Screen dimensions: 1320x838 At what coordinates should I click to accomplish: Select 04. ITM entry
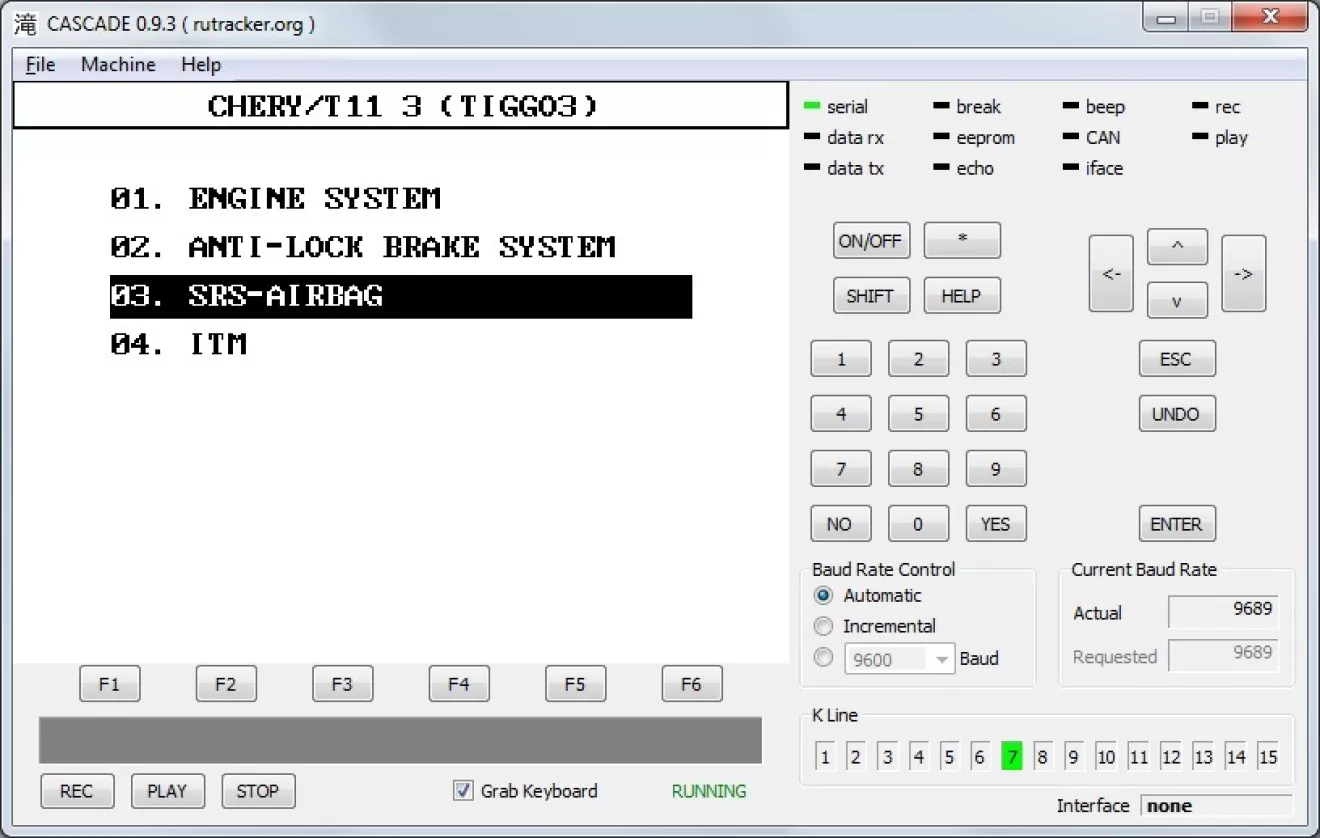pyautogui.click(x=178, y=345)
